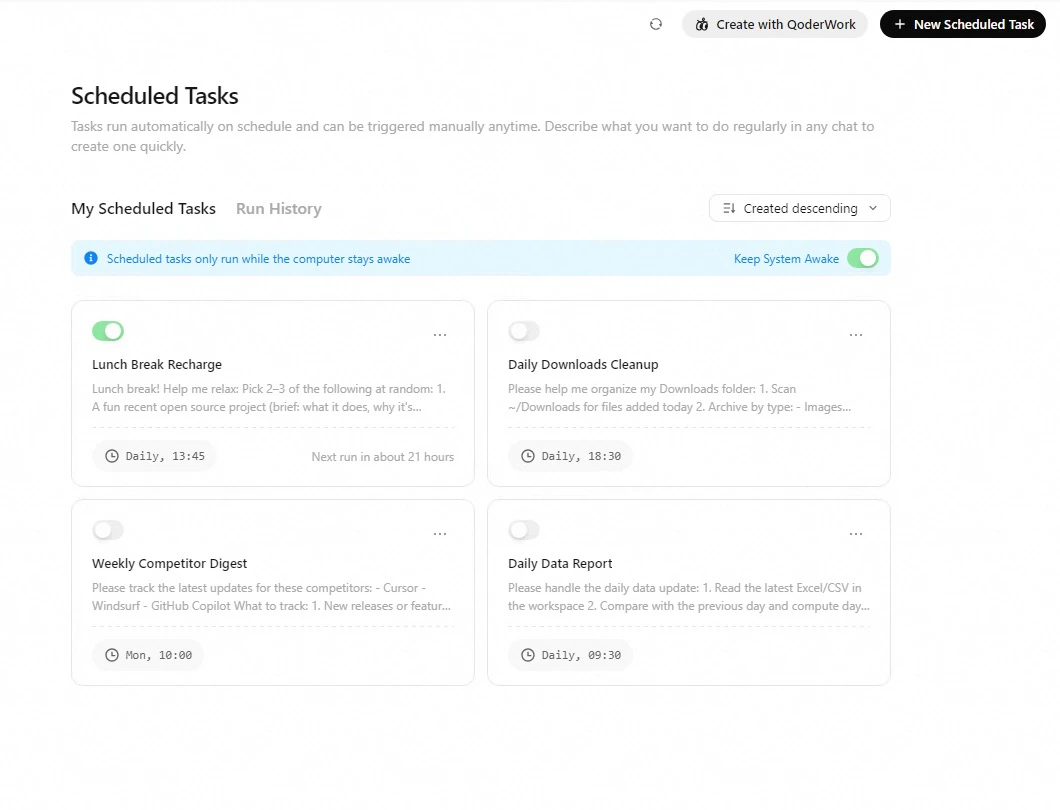Click the QoderWork robot icon

coord(701,24)
